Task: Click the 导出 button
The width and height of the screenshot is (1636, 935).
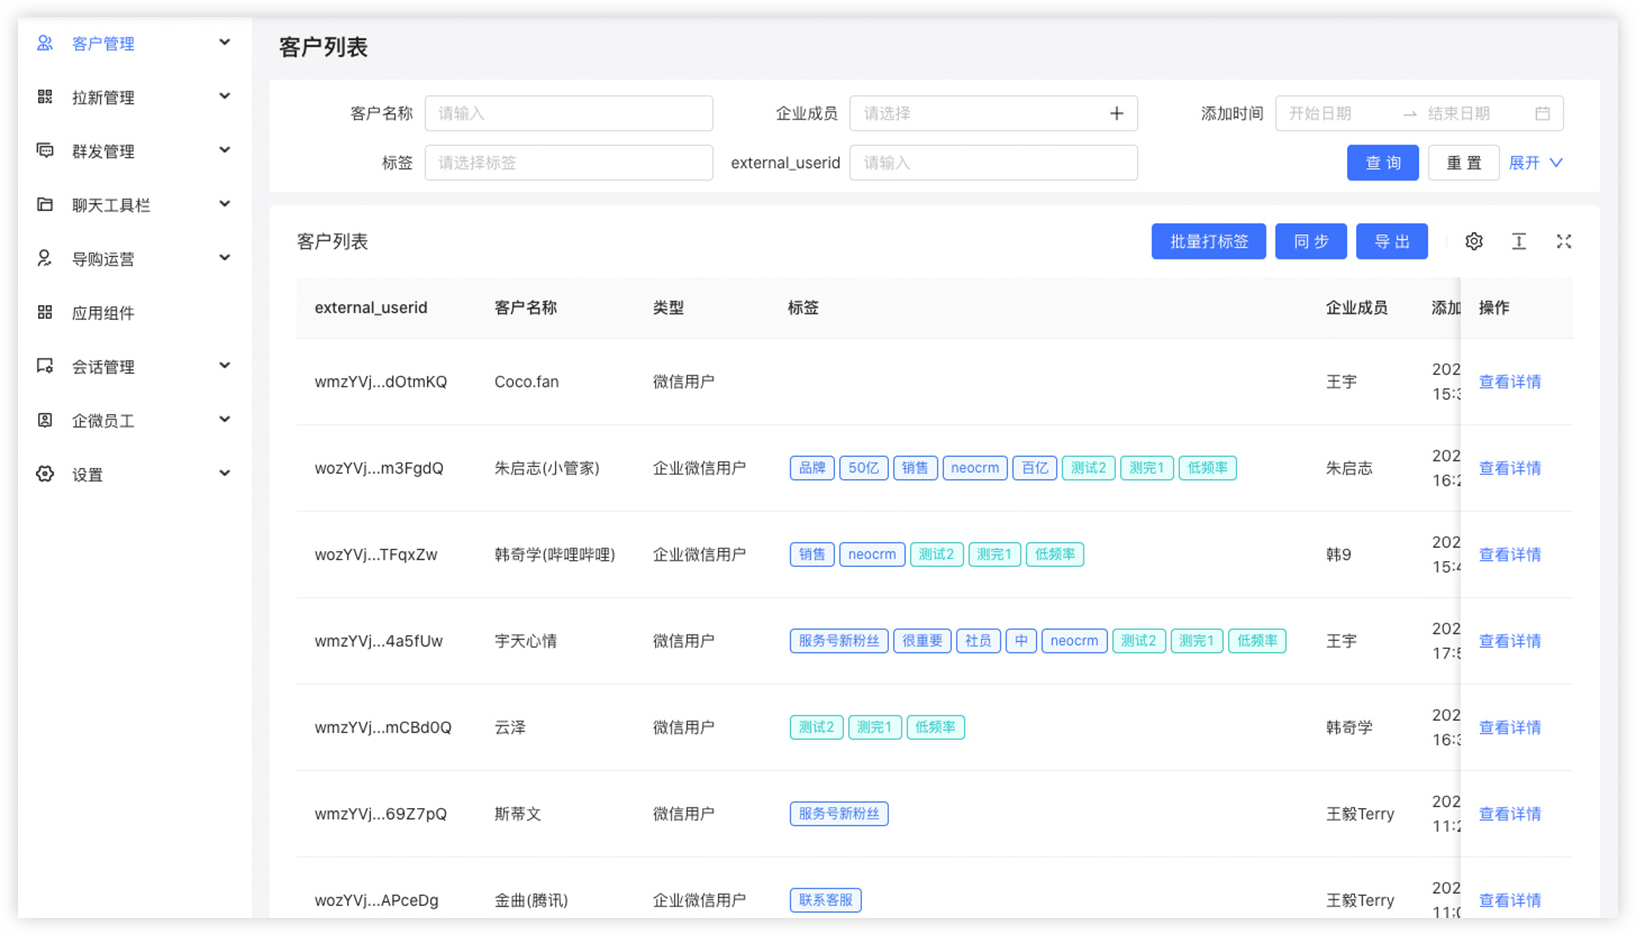Action: 1392,242
